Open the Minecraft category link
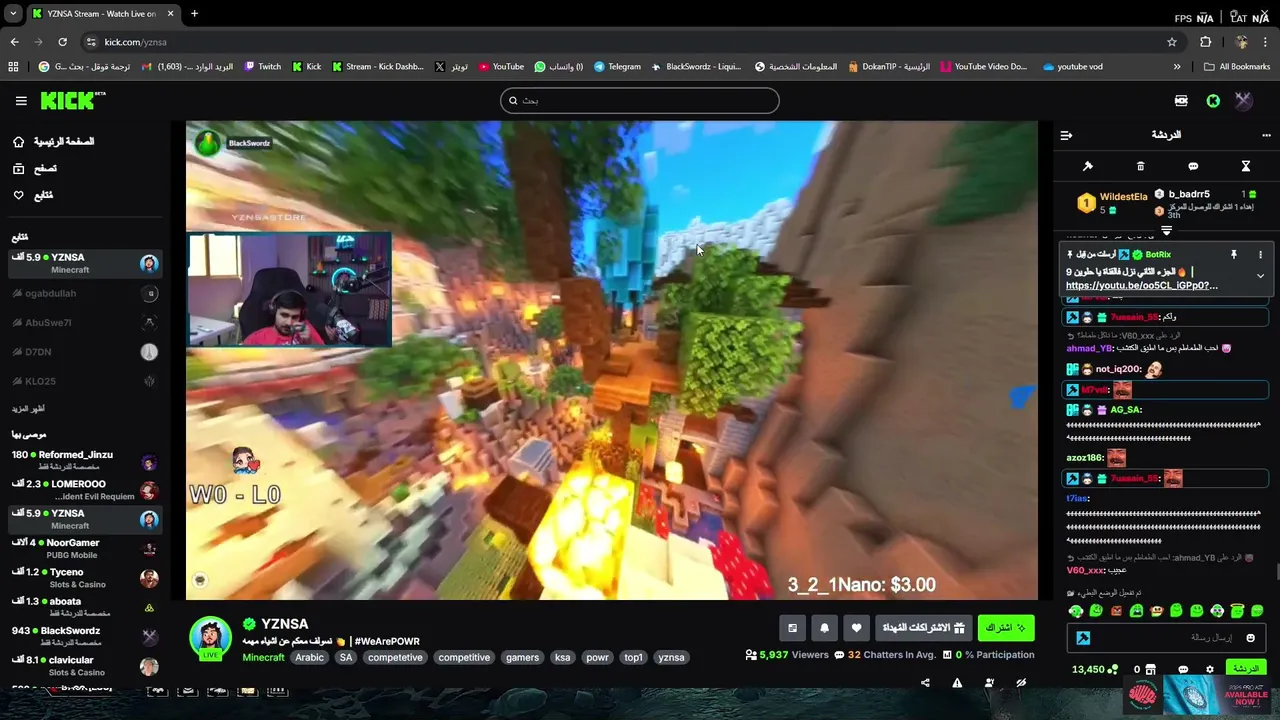 tap(263, 657)
